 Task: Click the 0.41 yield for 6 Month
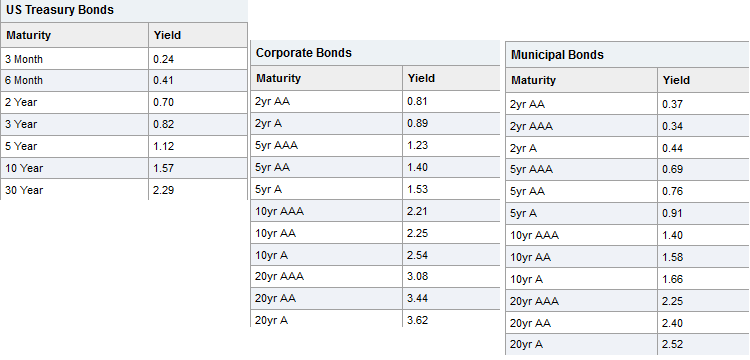coord(164,80)
